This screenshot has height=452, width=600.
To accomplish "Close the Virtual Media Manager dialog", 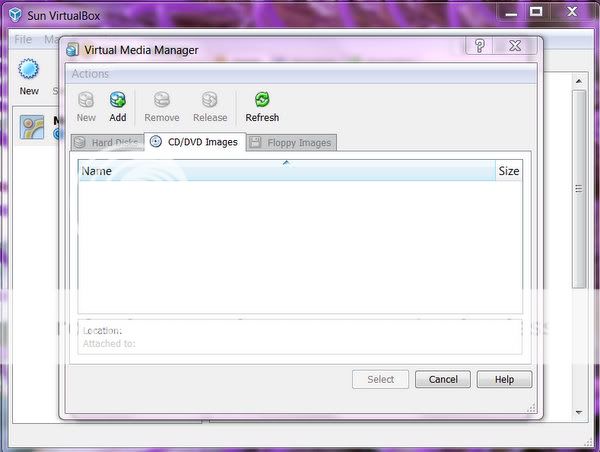I will coord(515,46).
